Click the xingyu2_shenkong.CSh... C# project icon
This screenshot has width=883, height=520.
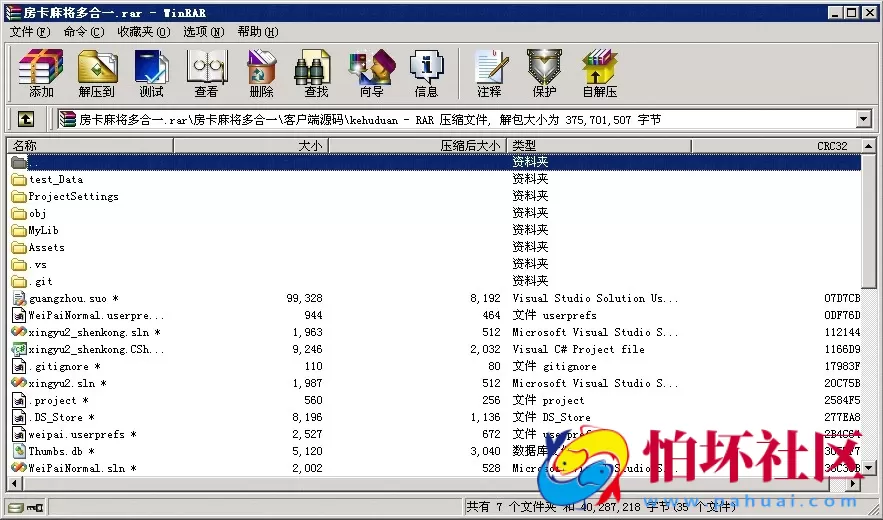(x=19, y=349)
